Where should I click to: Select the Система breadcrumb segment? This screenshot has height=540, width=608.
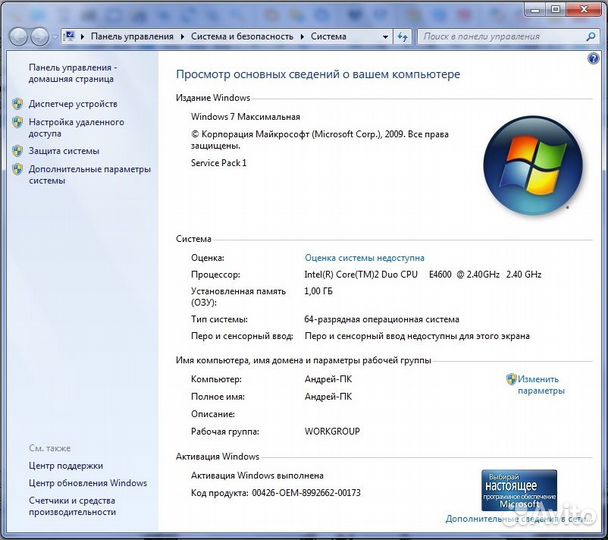pyautogui.click(x=328, y=36)
